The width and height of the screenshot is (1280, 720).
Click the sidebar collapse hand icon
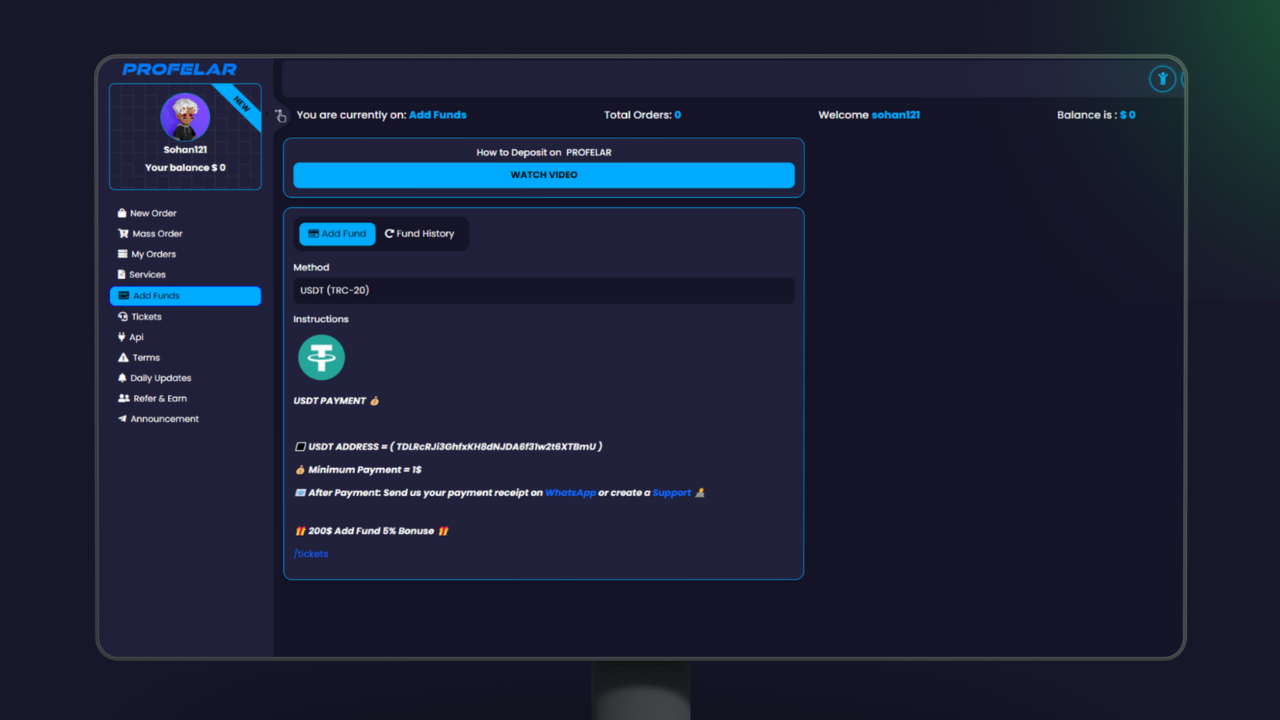click(x=281, y=116)
